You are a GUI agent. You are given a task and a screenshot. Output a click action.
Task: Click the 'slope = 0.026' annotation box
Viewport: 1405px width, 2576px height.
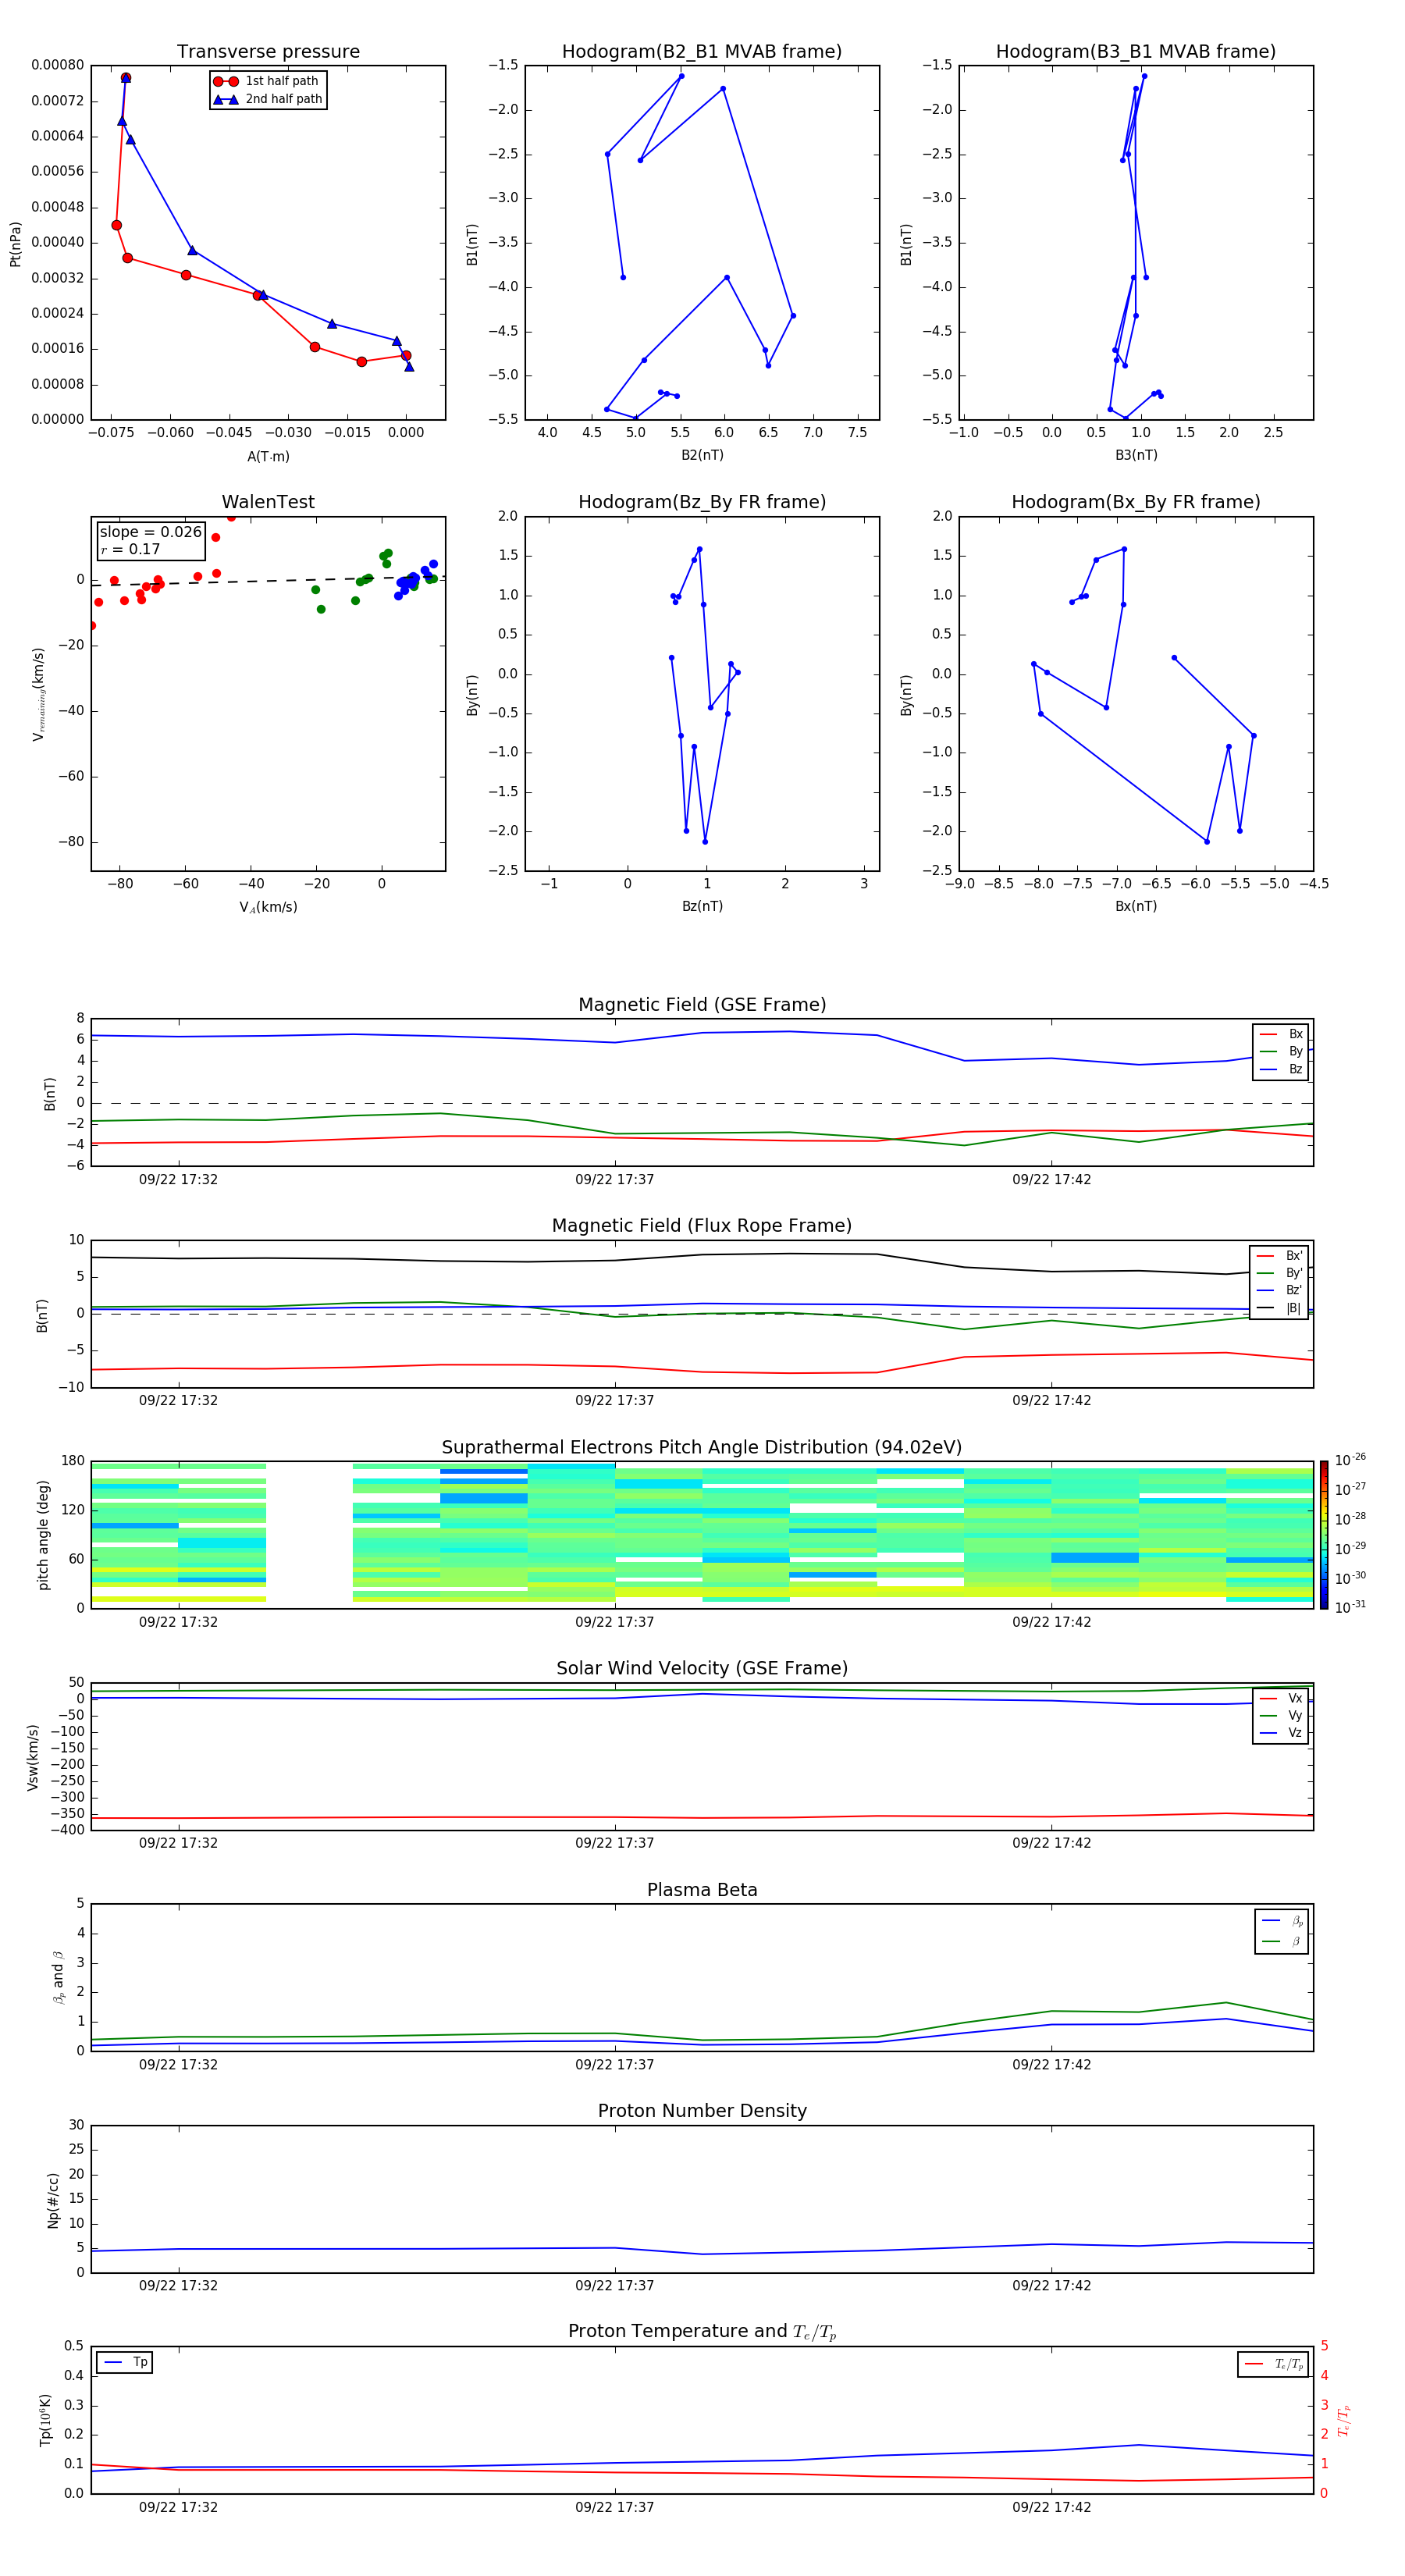click(x=151, y=540)
